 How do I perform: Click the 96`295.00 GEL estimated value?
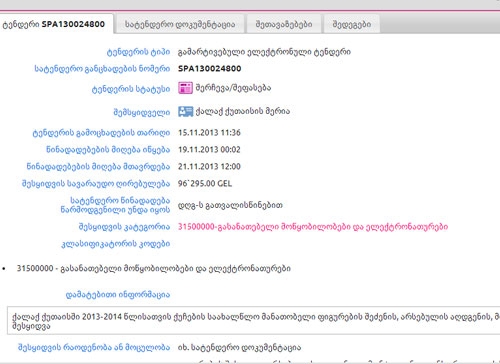205,184
